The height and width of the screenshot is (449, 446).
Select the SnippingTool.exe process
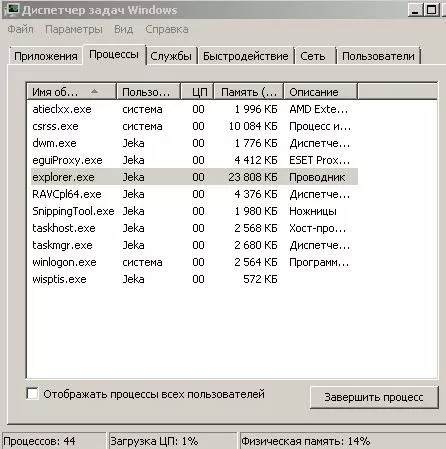click(194, 211)
